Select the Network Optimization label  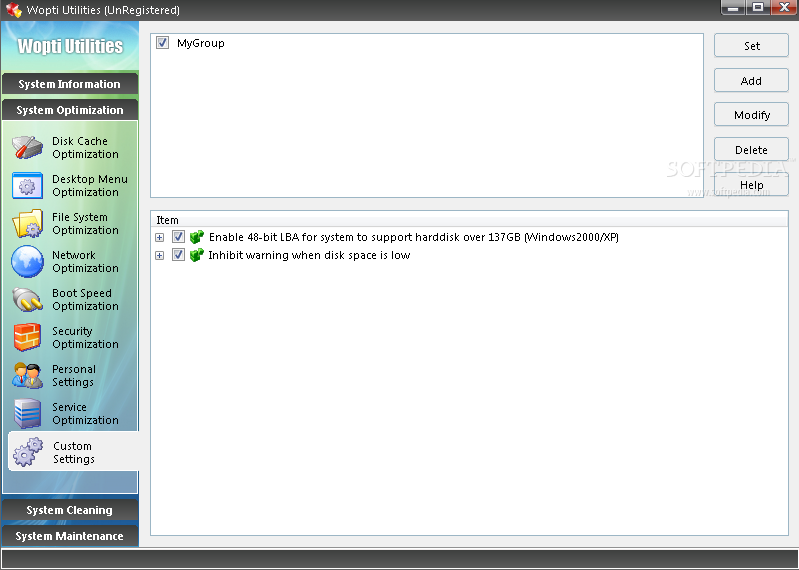(85, 262)
